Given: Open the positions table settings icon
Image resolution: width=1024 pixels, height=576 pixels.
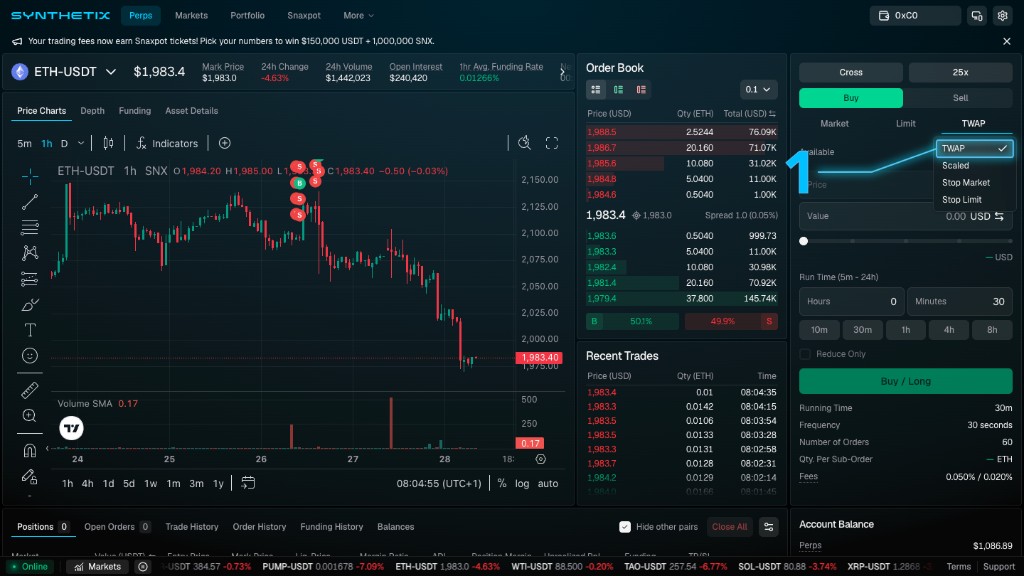Looking at the screenshot, I should (x=769, y=527).
